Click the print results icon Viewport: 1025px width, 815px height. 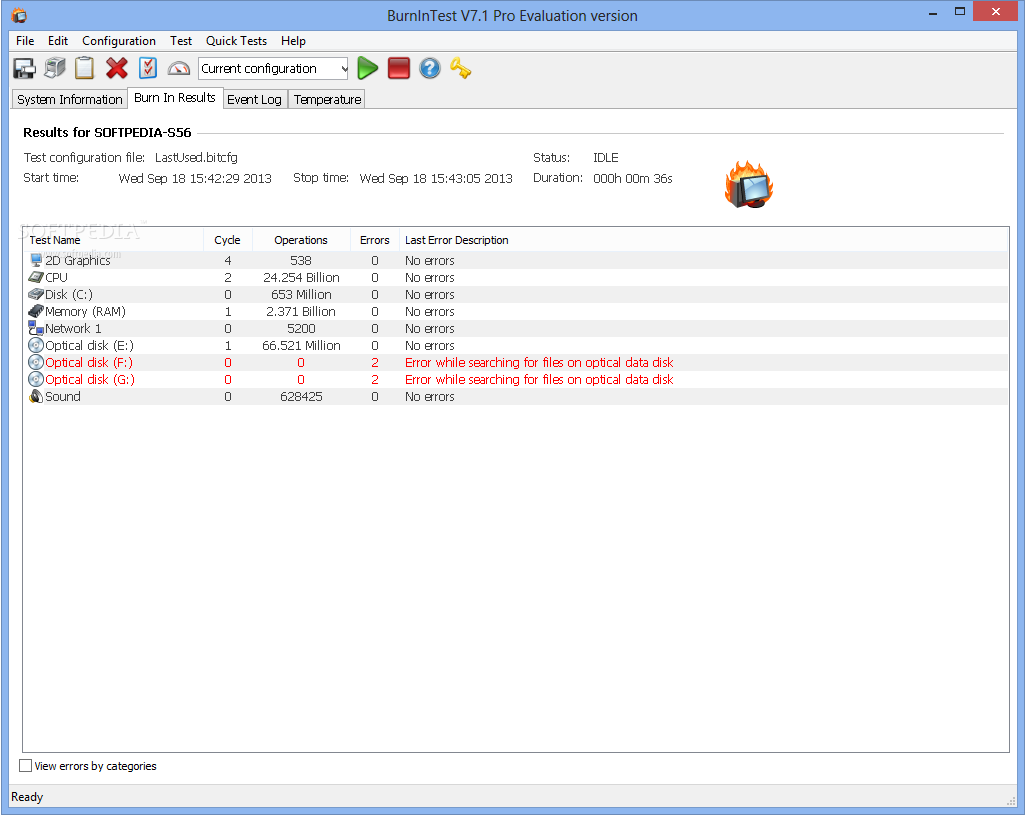(55, 68)
